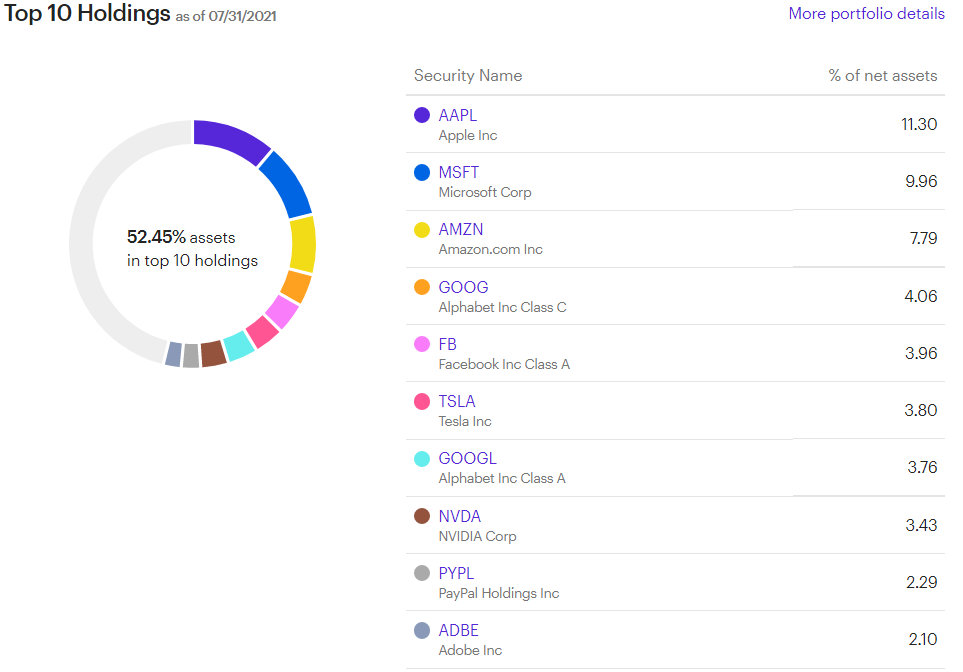The height and width of the screenshot is (672, 963).
Task: Click the Security Name column header
Action: click(x=468, y=76)
